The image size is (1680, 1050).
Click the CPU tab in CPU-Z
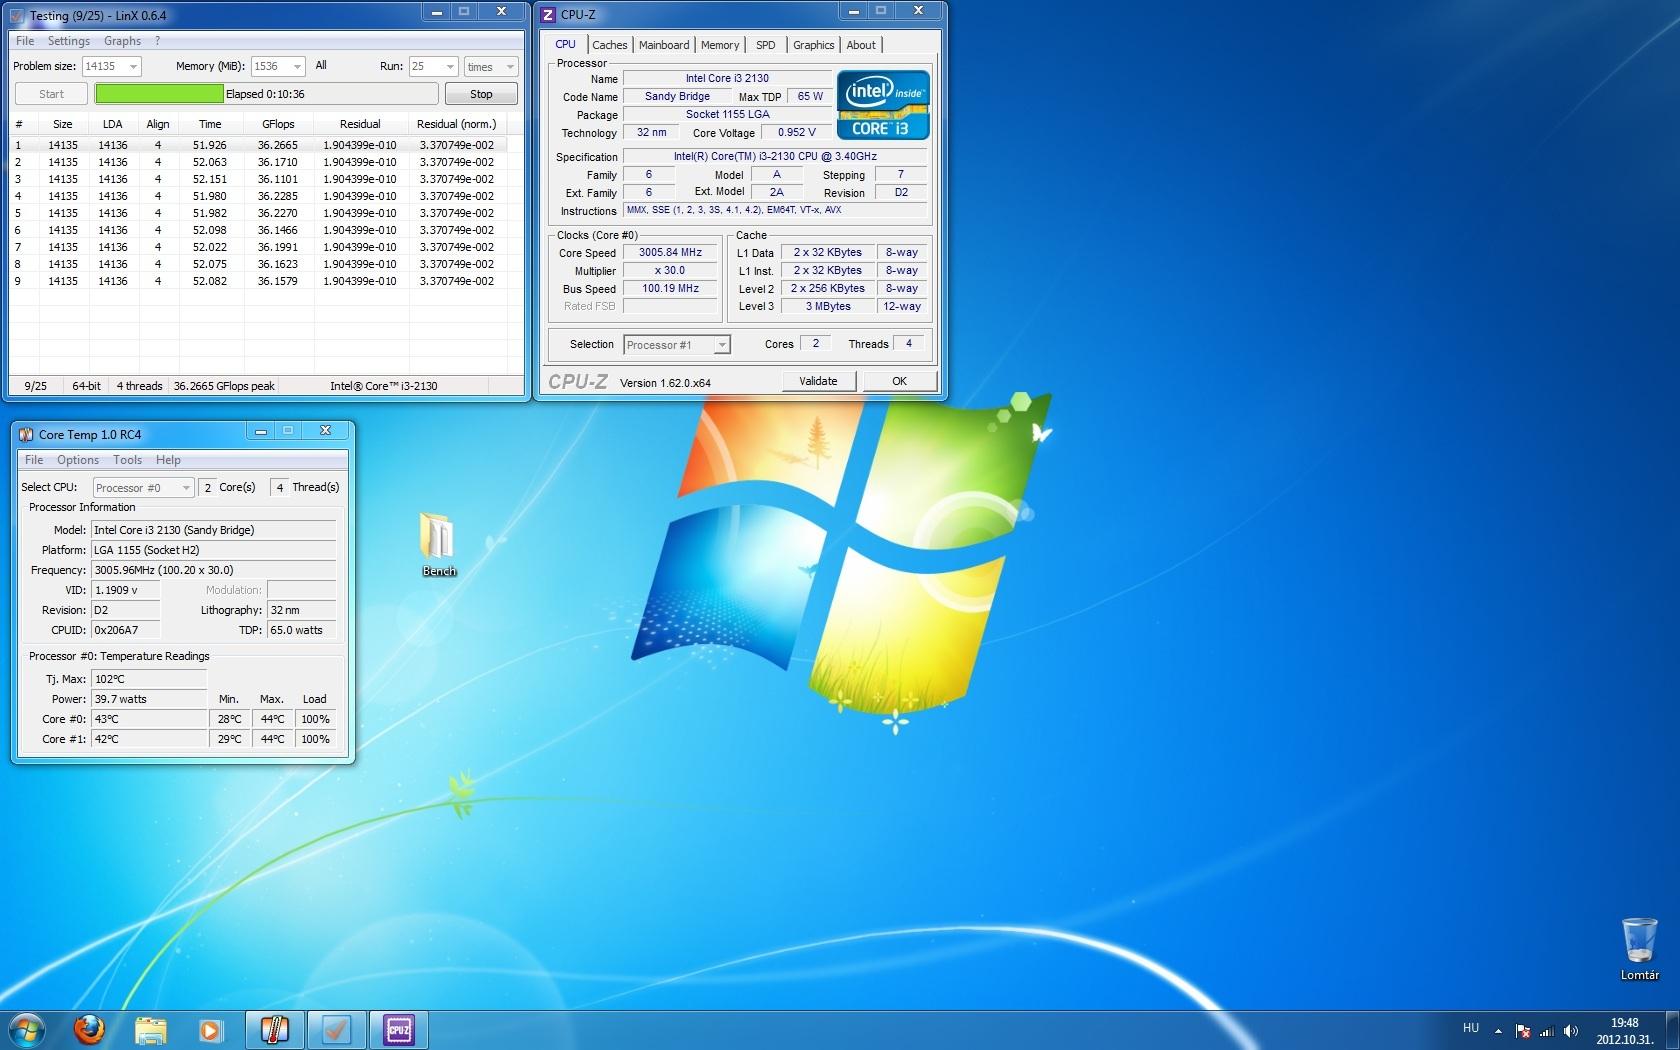[x=565, y=44]
